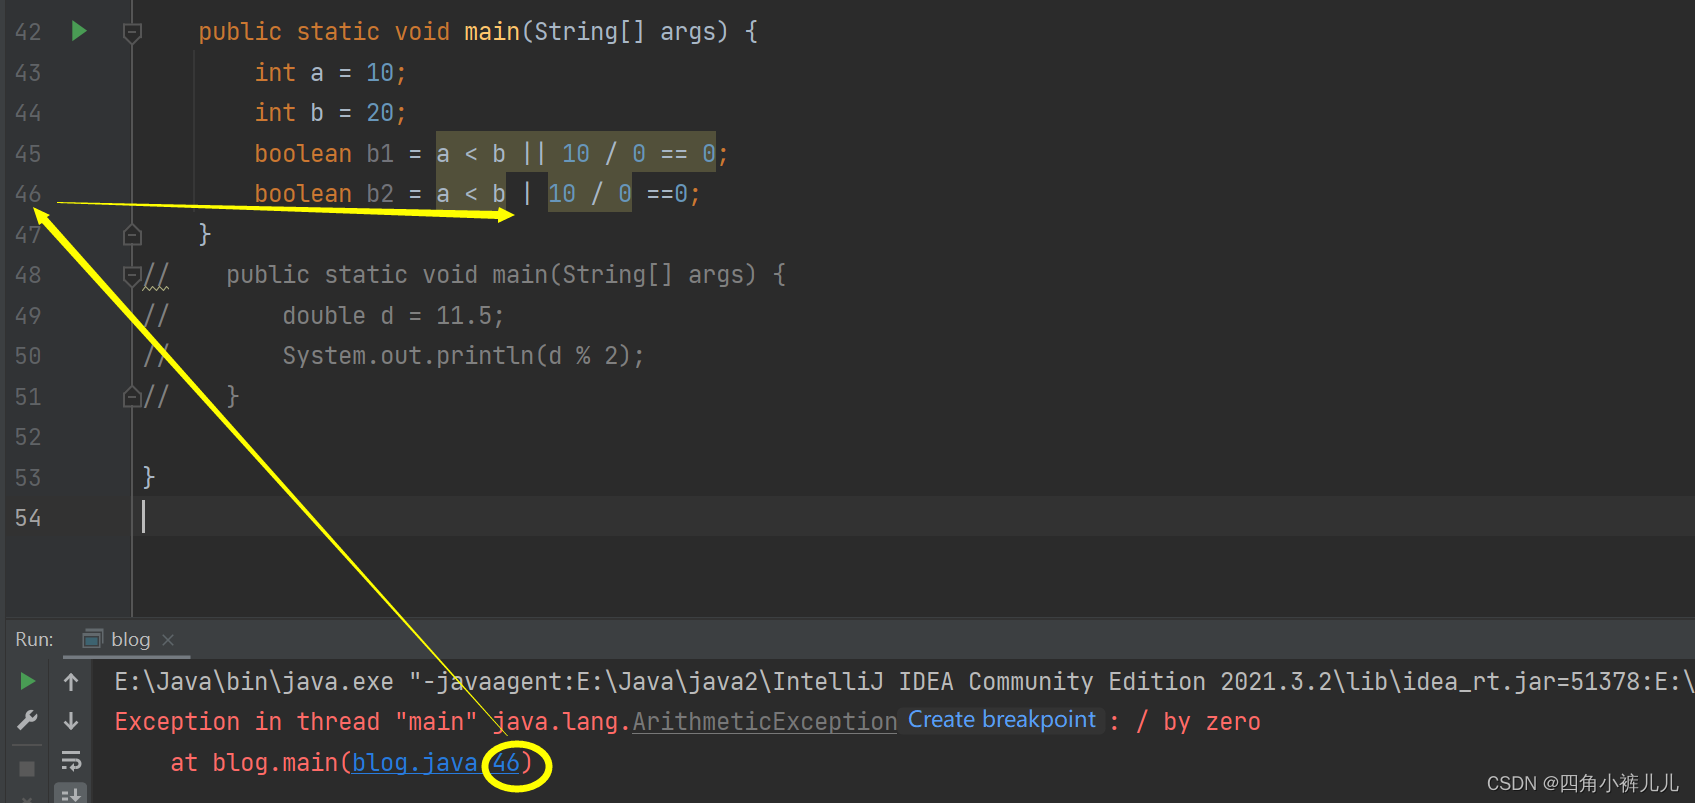
Task: Click the java.exe command line output
Action: (x=904, y=682)
